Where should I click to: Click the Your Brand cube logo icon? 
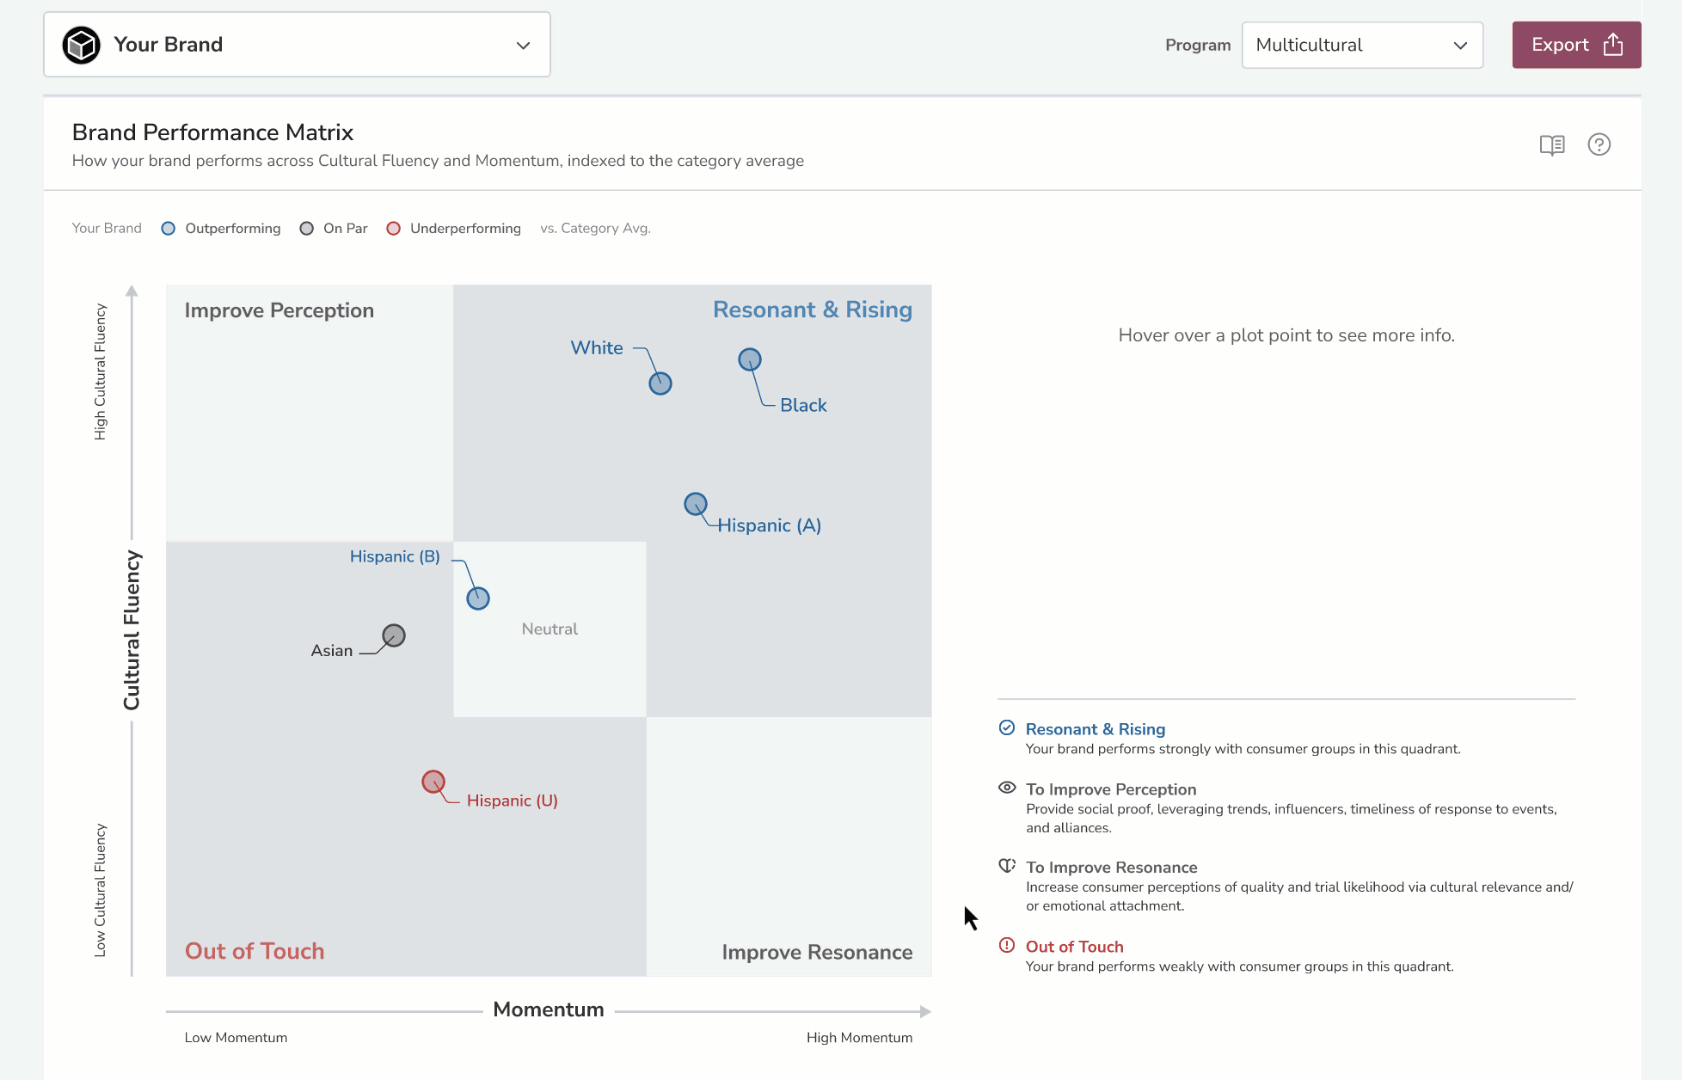81,45
